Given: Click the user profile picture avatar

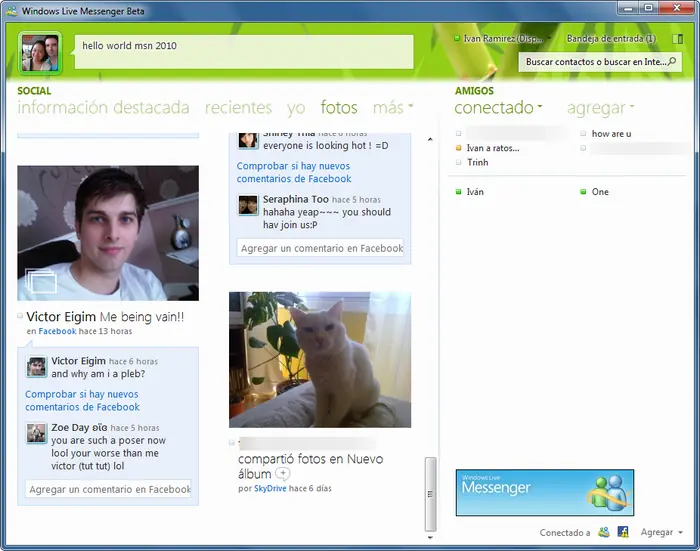Looking at the screenshot, I should pos(40,53).
